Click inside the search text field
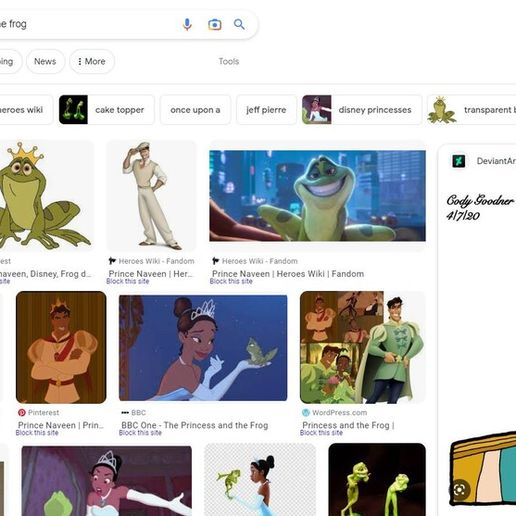 (87, 24)
